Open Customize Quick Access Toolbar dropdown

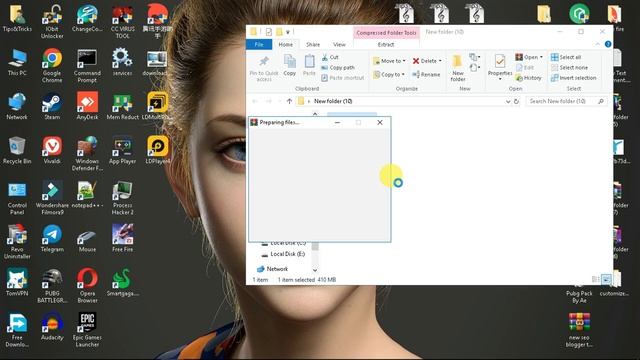(288, 32)
